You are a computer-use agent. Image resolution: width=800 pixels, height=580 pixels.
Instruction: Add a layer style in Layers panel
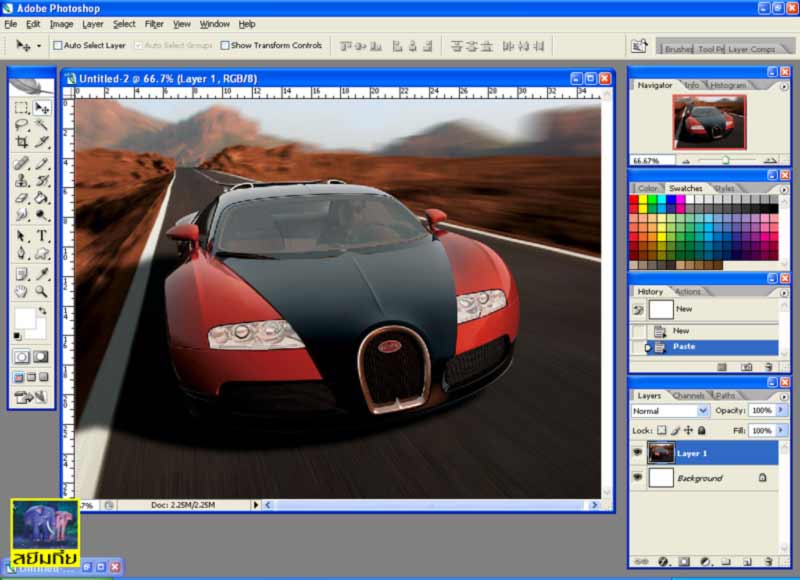pyautogui.click(x=663, y=562)
